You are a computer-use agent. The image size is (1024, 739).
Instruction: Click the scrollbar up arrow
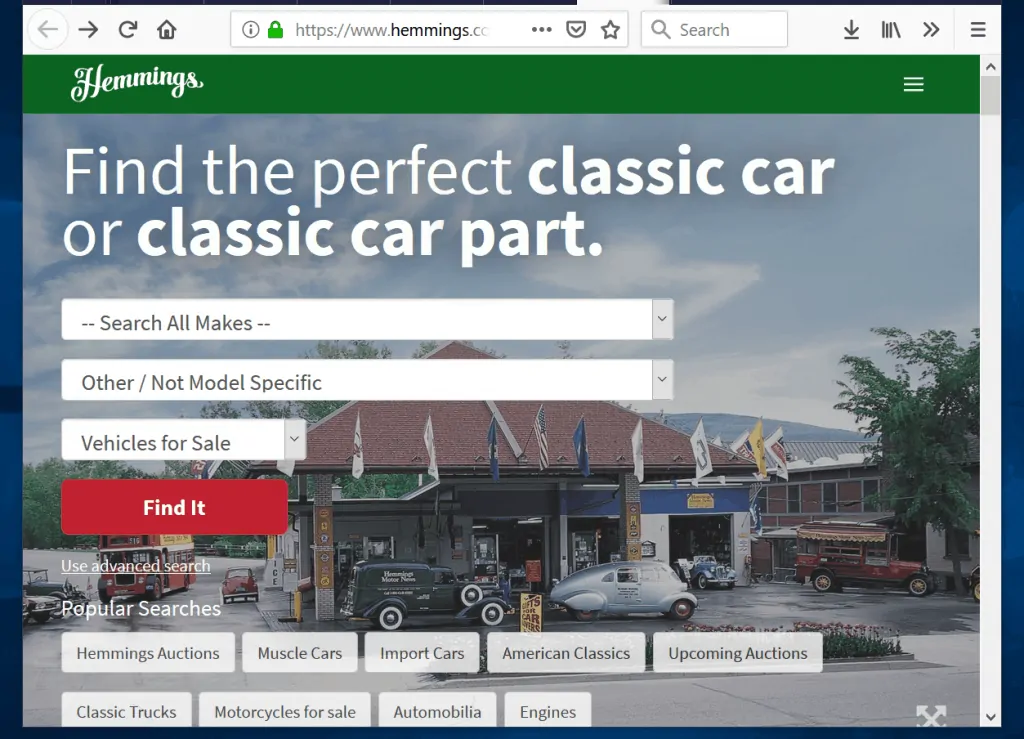[x=990, y=66]
